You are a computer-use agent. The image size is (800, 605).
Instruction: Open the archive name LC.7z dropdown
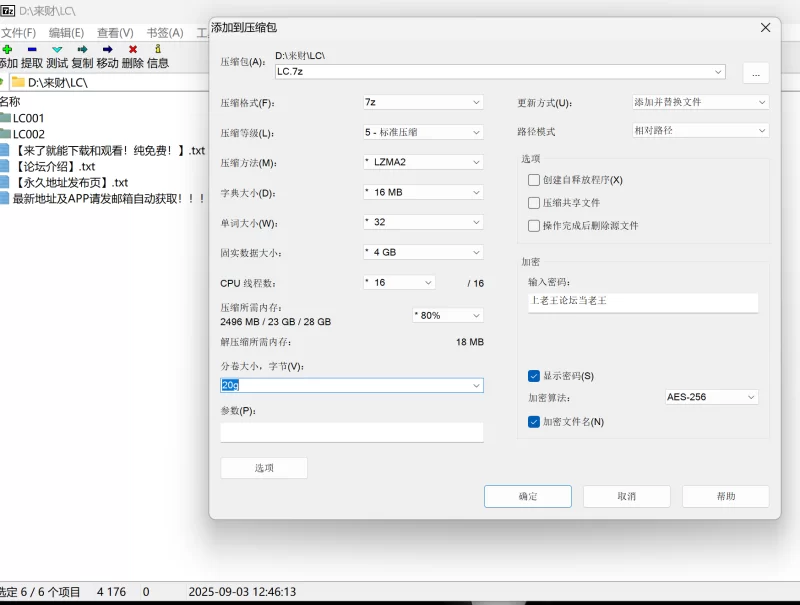click(718, 72)
